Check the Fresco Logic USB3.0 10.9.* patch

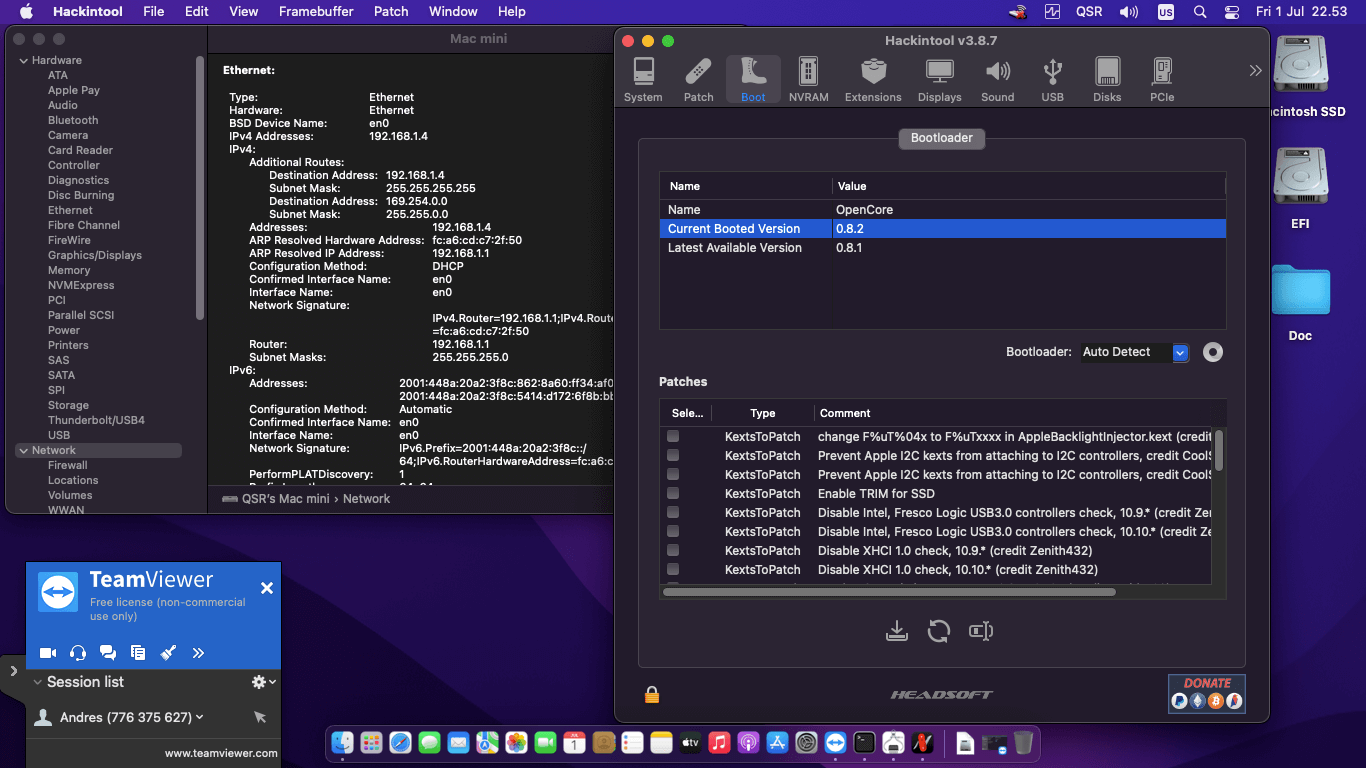click(673, 512)
